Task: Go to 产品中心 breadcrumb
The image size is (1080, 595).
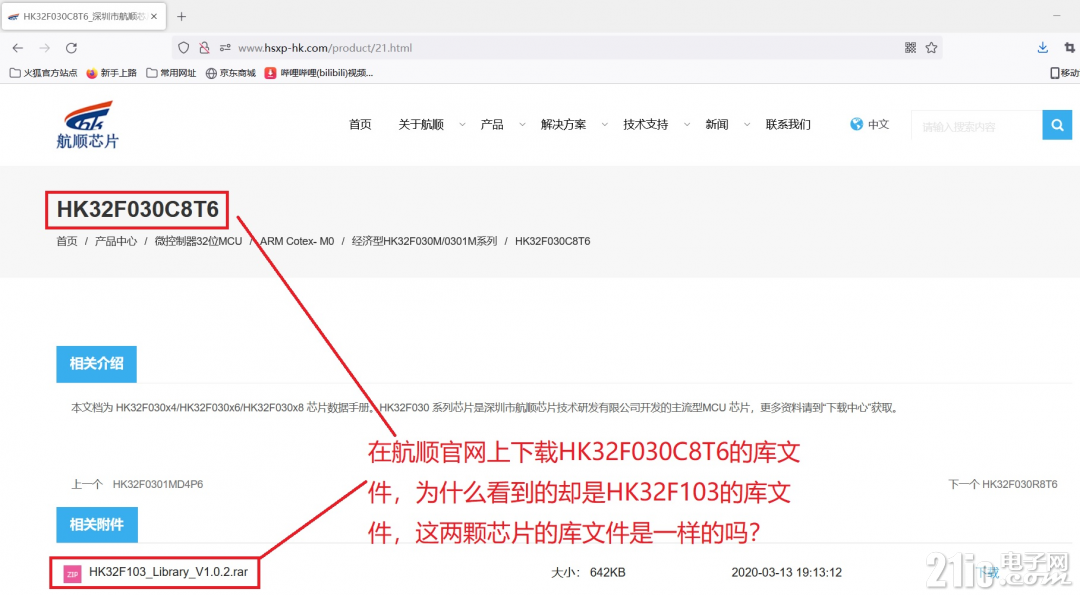Action: click(x=116, y=241)
